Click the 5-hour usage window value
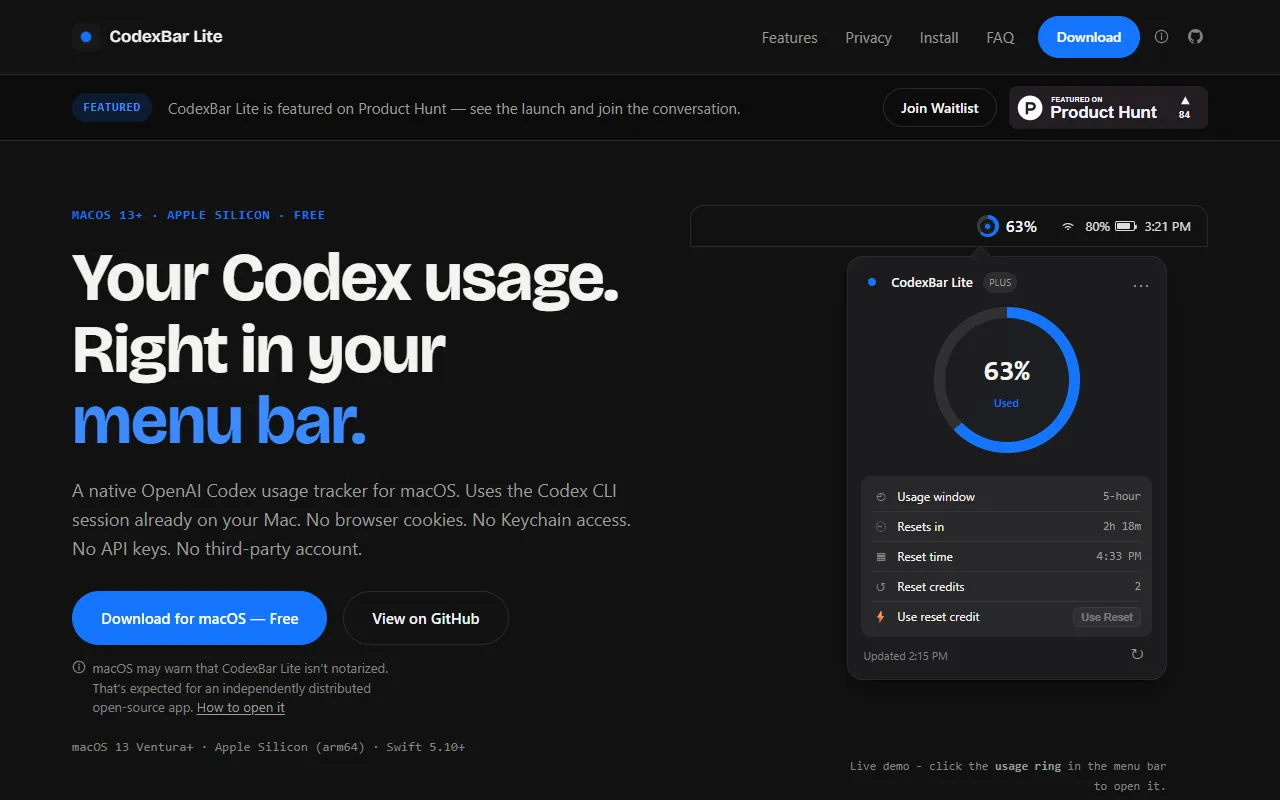This screenshot has height=800, width=1280. (x=1122, y=496)
